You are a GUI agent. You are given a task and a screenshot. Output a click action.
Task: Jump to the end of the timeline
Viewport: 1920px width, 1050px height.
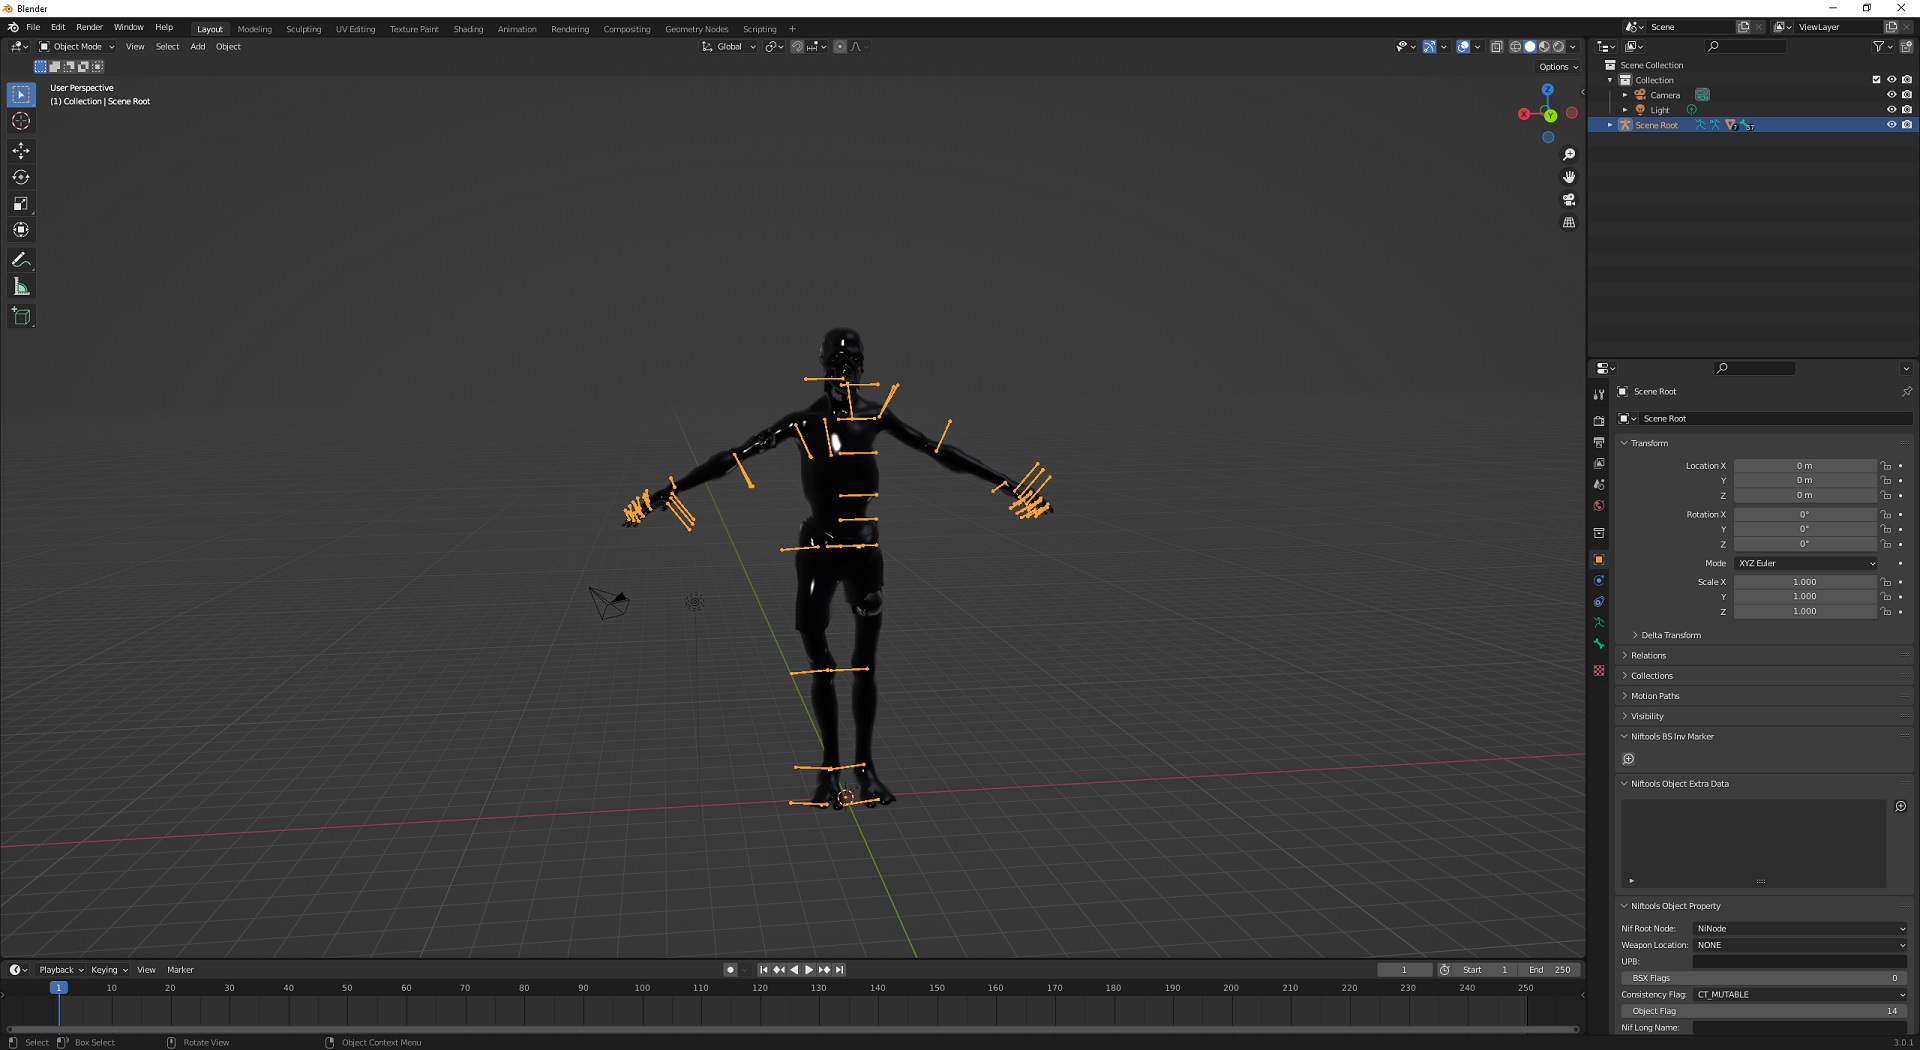(x=840, y=969)
